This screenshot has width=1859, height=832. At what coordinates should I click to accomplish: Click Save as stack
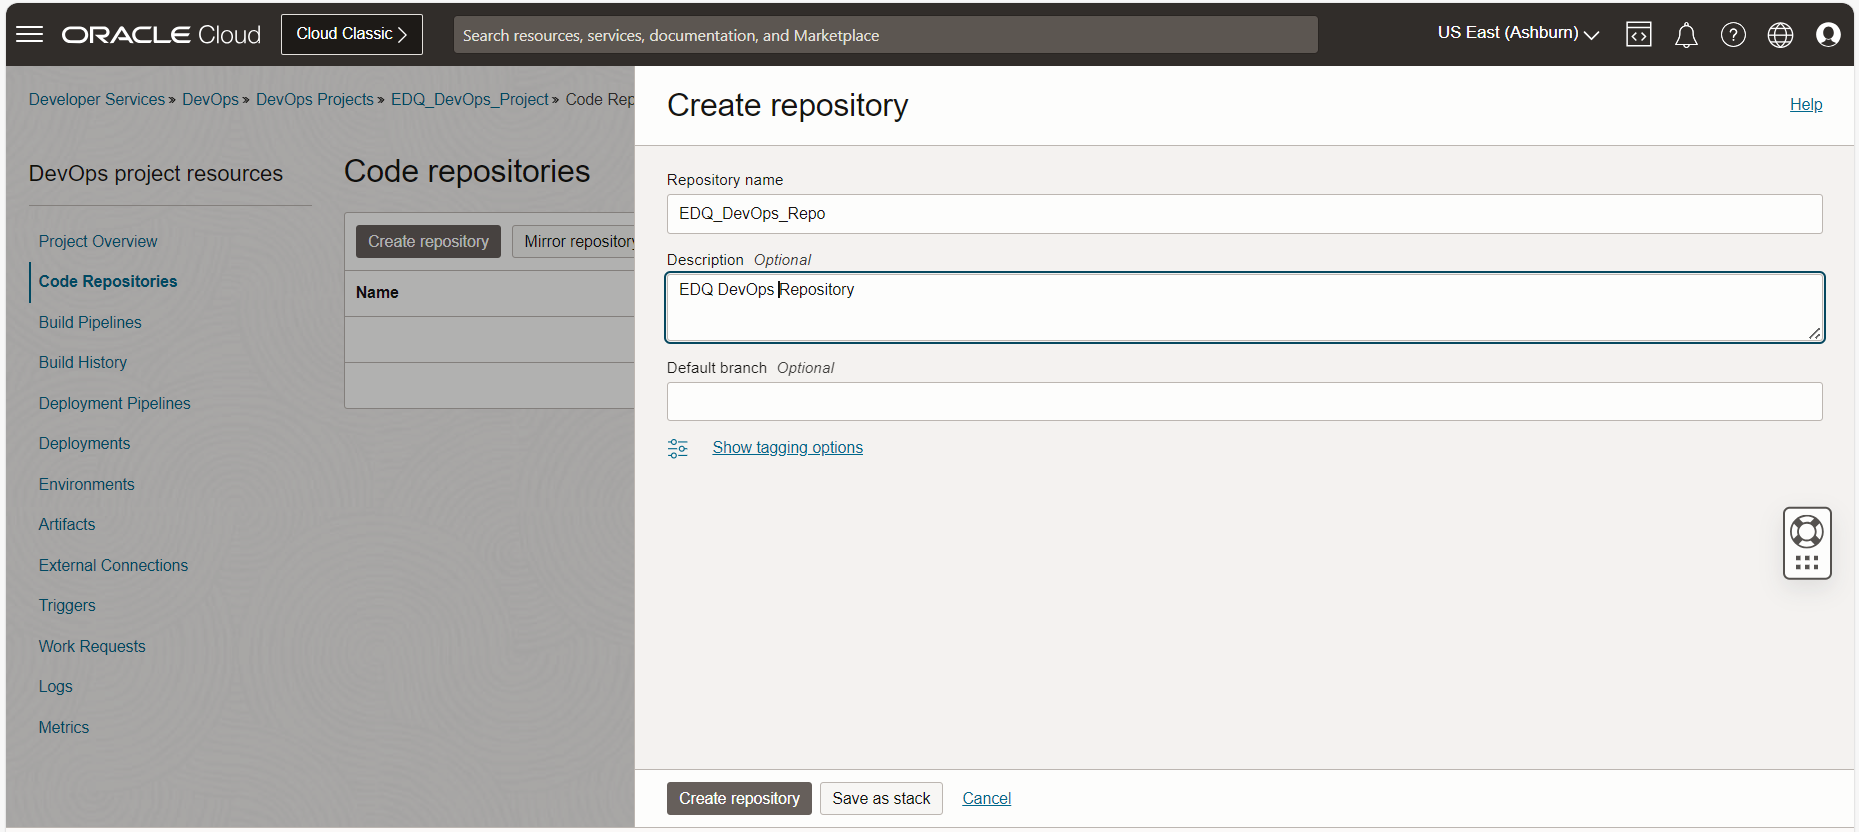coord(881,798)
